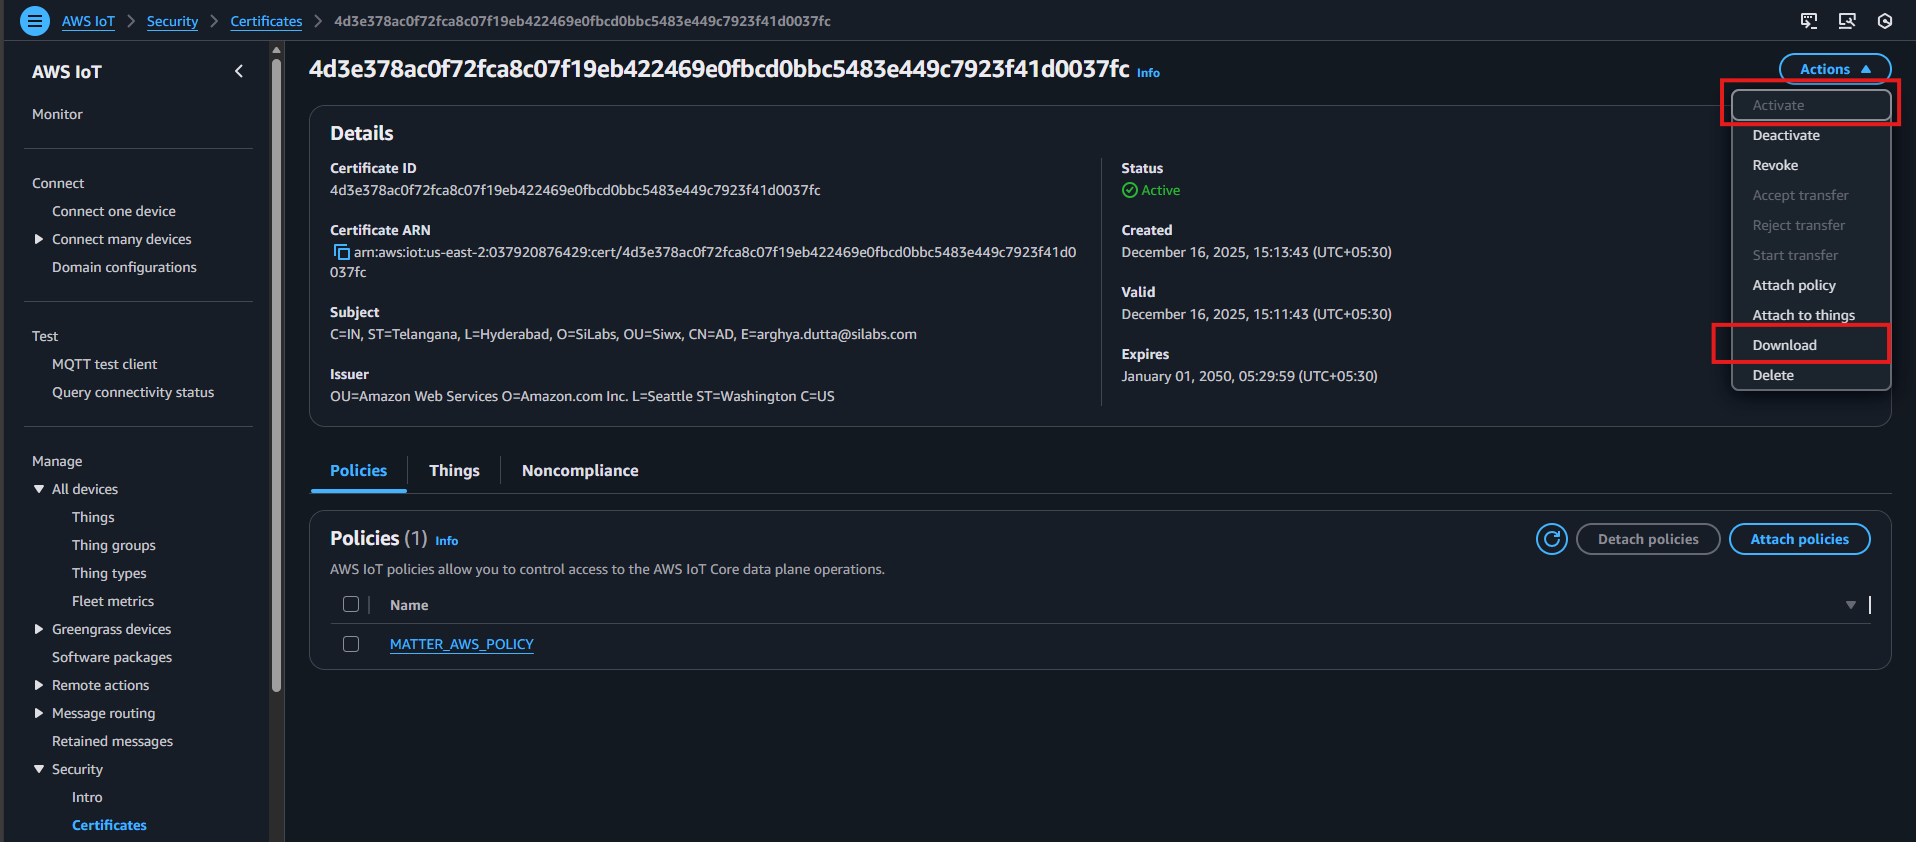Screen dimensions: 1916x842
Task: Choose Download from Actions menu
Action: (x=1811, y=345)
